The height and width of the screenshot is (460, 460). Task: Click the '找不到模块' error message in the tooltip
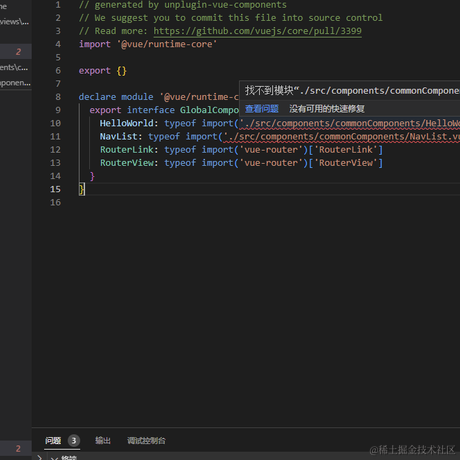point(352,90)
